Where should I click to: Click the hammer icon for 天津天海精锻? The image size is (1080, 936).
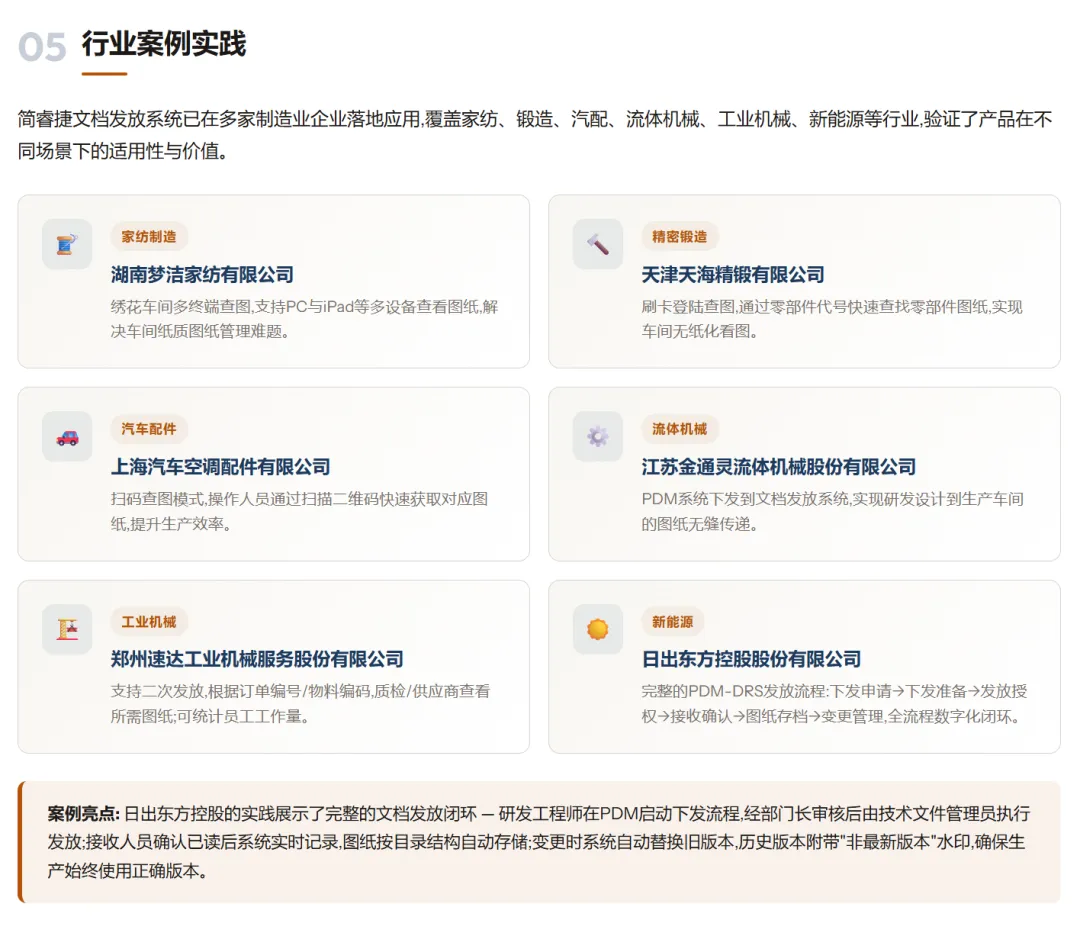[598, 244]
